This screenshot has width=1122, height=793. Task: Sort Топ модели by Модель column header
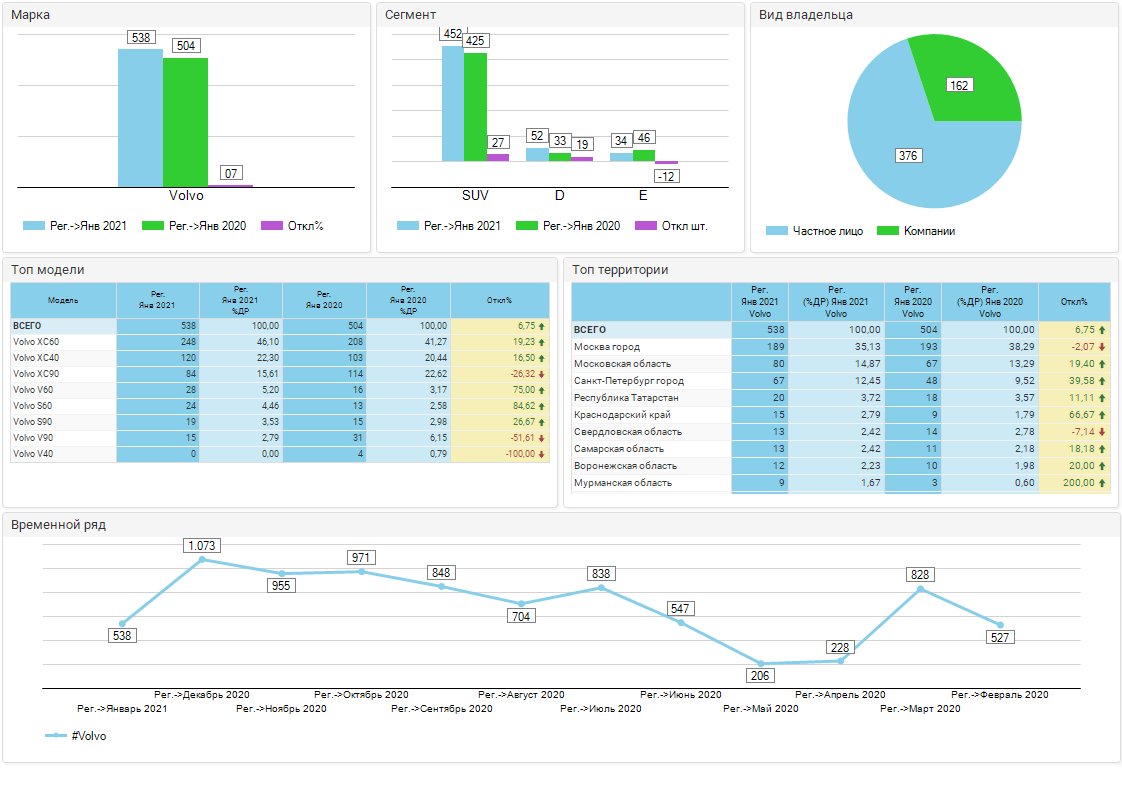[x=63, y=300]
